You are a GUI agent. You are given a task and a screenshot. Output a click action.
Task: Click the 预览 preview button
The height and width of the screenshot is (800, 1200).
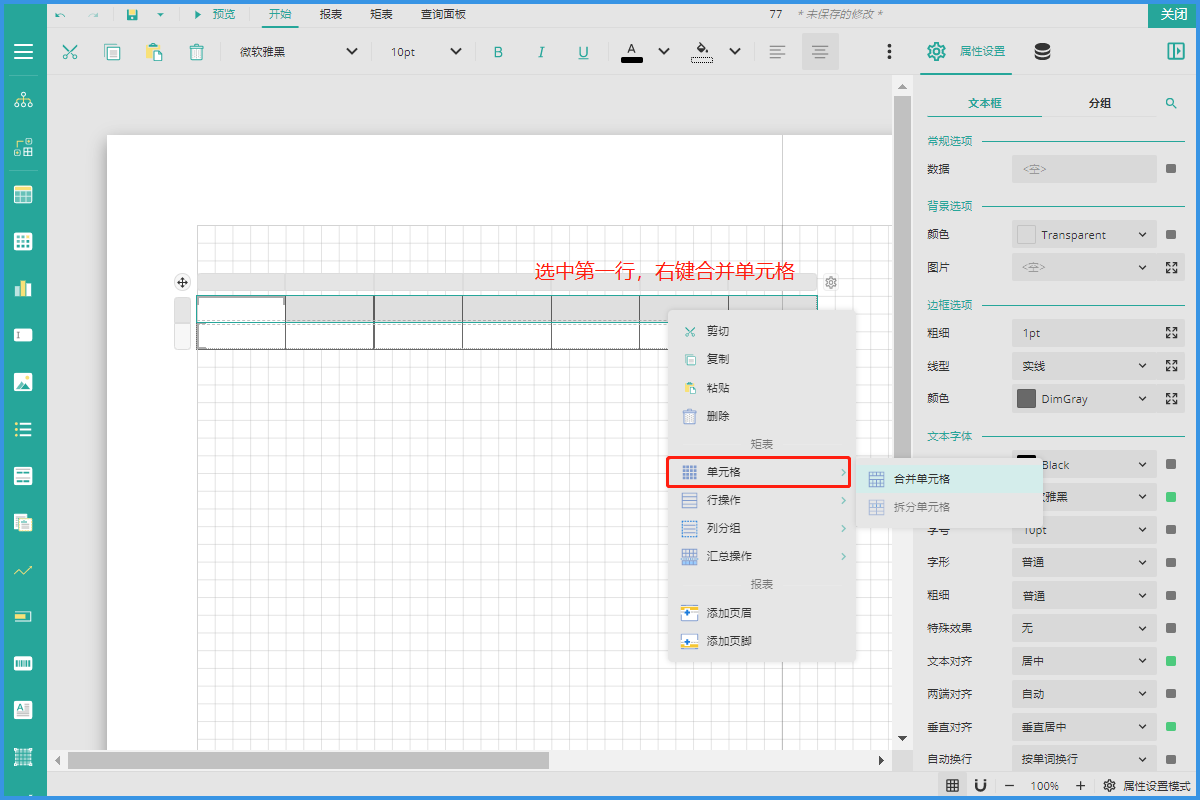point(214,14)
